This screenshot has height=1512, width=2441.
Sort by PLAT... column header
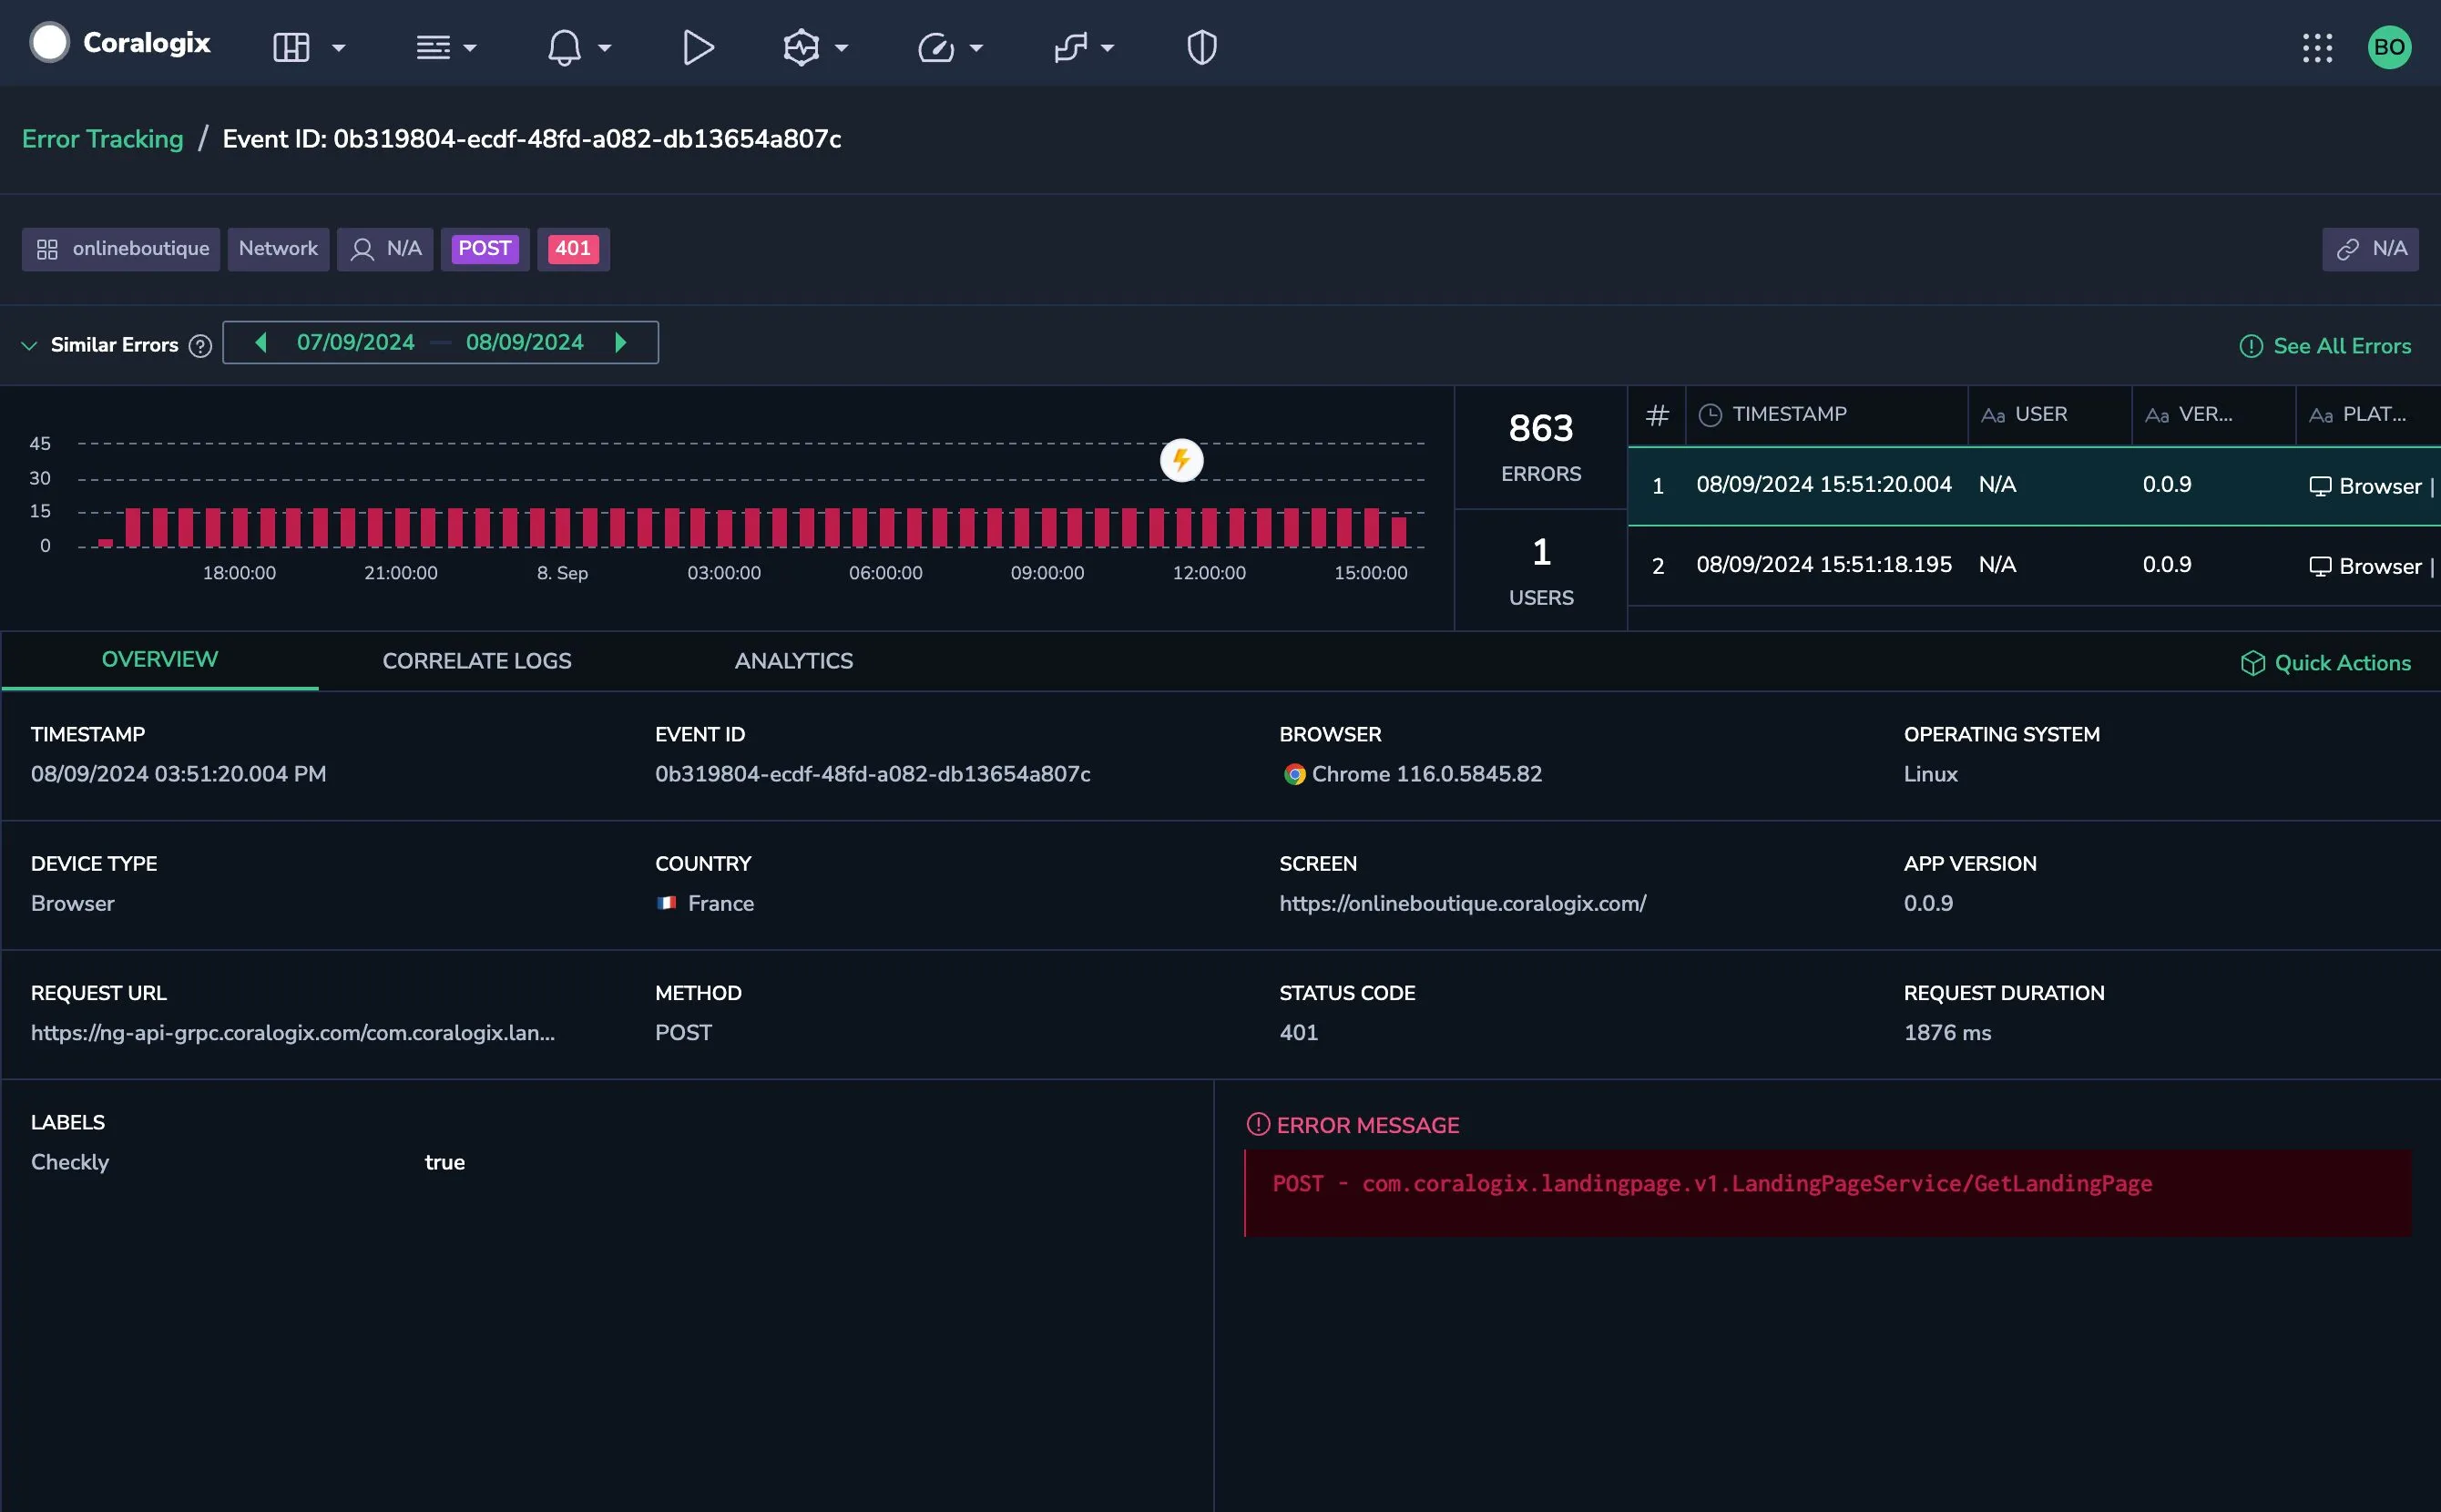(x=2368, y=414)
